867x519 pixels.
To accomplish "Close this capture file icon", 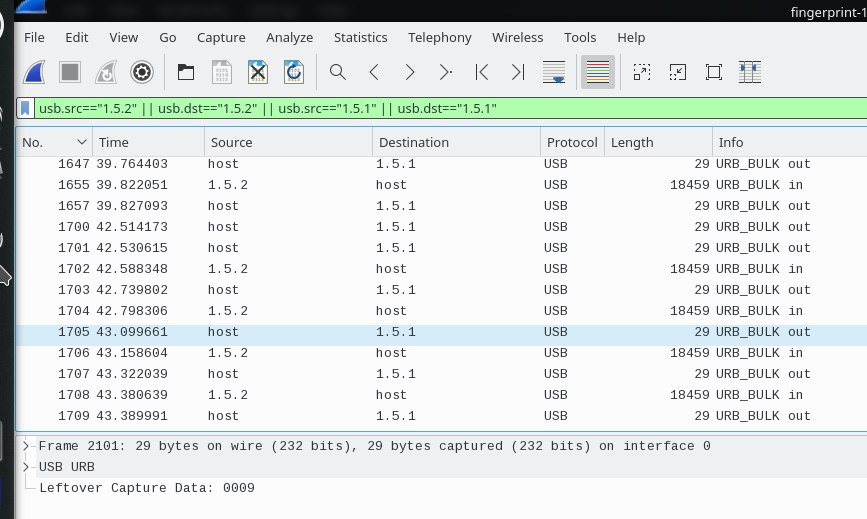I will [x=258, y=72].
